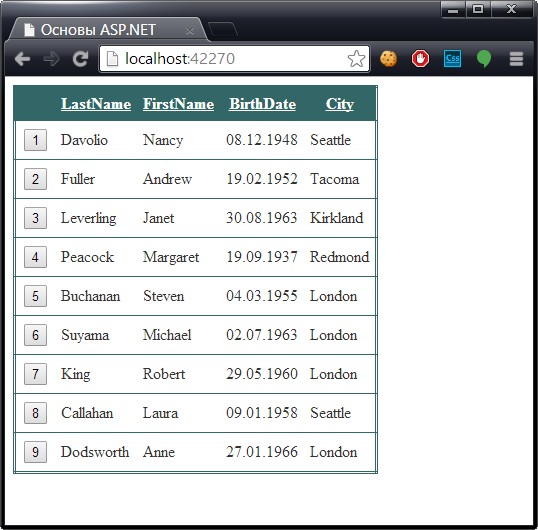Viewport: 538px width, 530px height.
Task: Open the cookie extension icon
Action: pos(388,59)
